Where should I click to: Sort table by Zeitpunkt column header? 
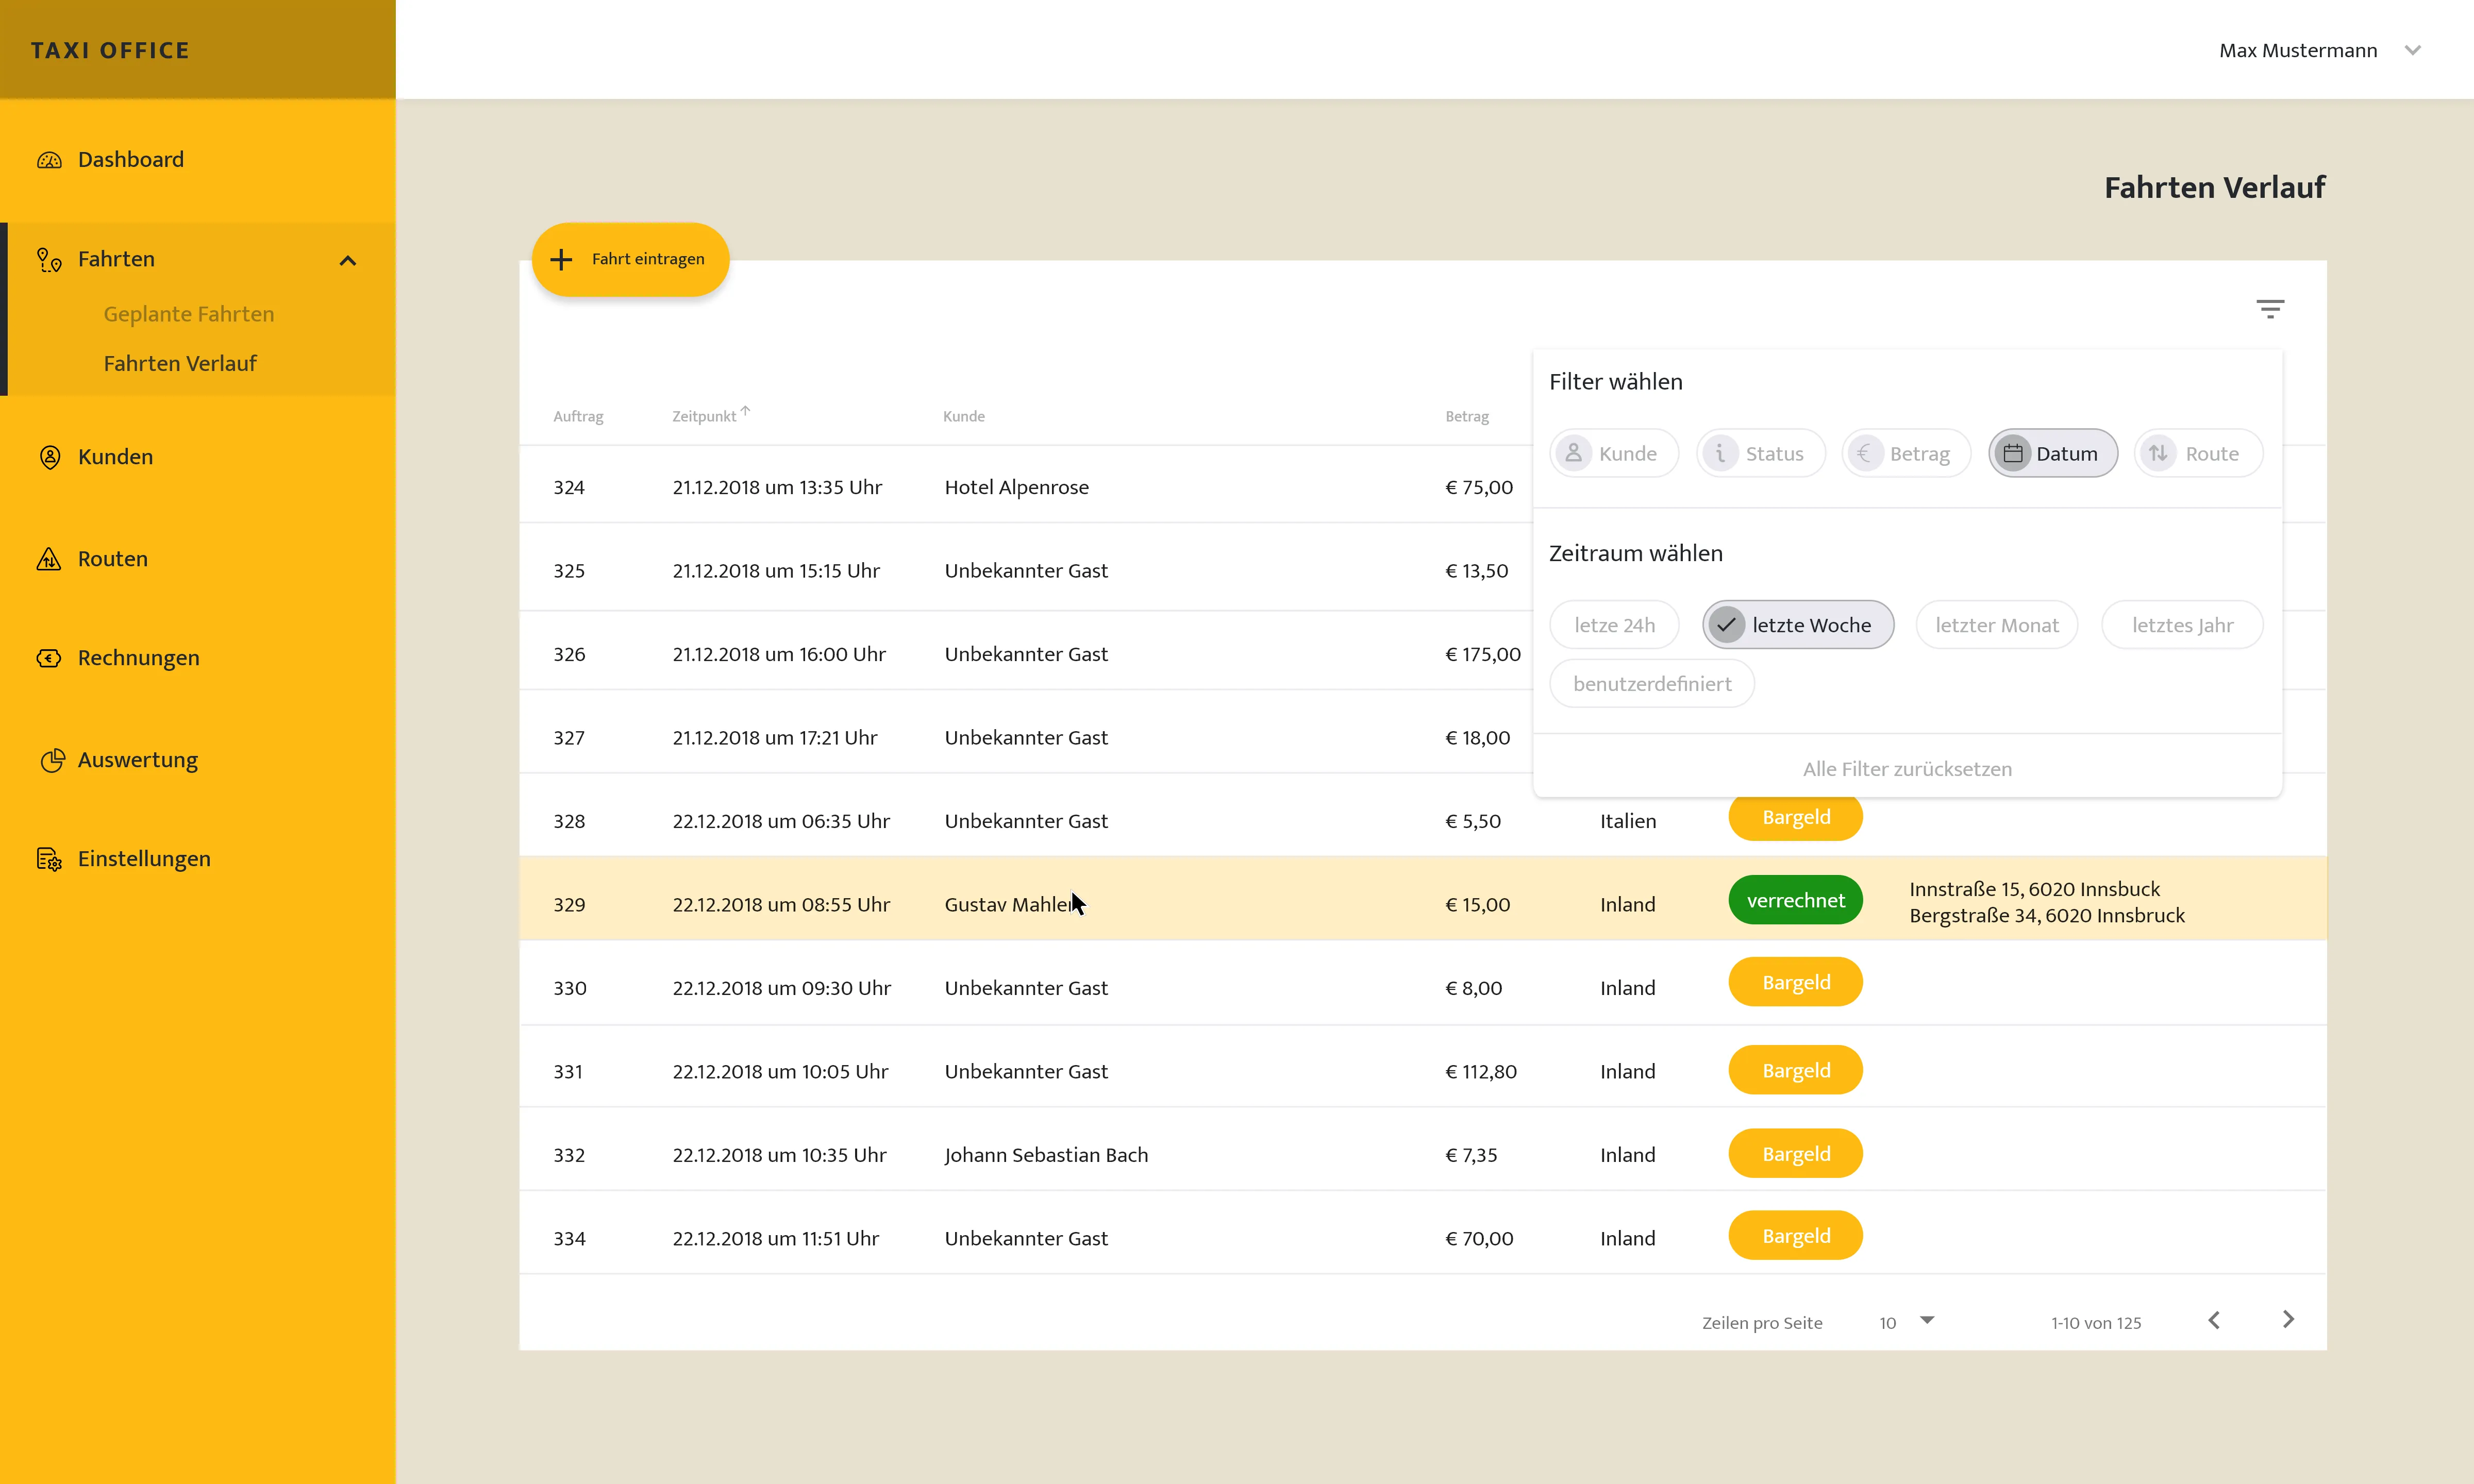click(704, 416)
